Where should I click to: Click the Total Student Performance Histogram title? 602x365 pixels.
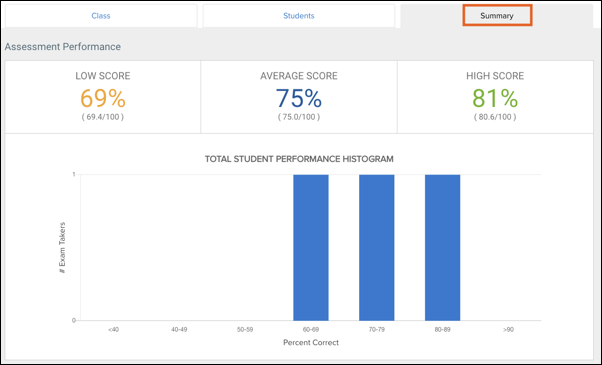[299, 159]
